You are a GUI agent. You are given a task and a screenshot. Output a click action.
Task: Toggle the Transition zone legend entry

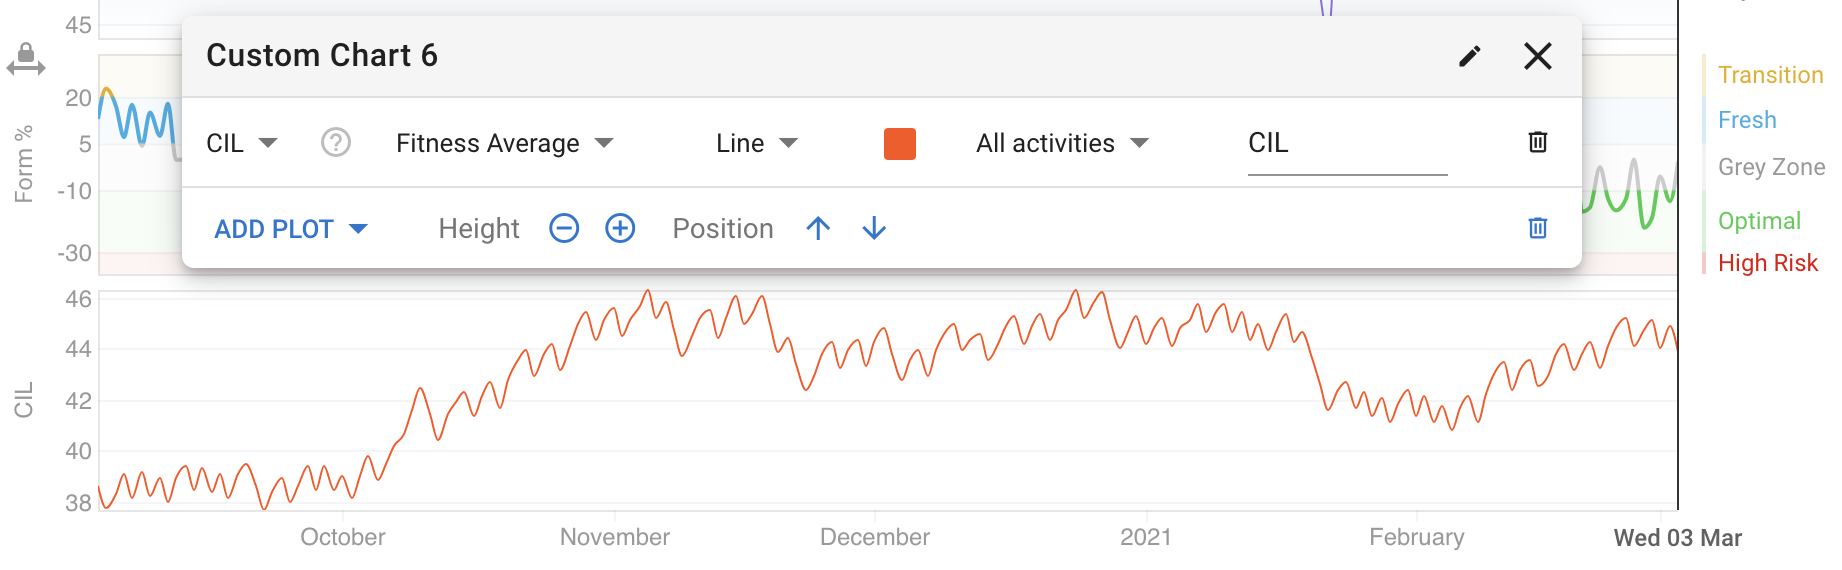click(1770, 75)
